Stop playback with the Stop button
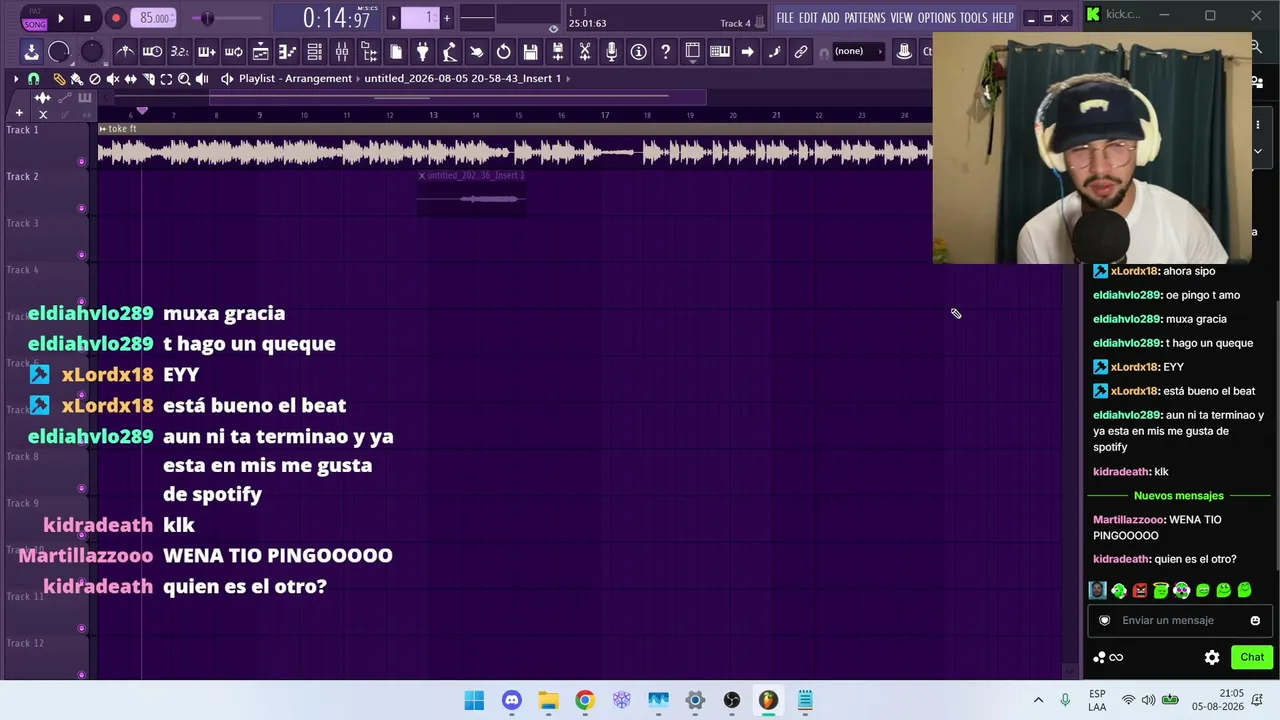The height and width of the screenshot is (720, 1280). [x=87, y=18]
